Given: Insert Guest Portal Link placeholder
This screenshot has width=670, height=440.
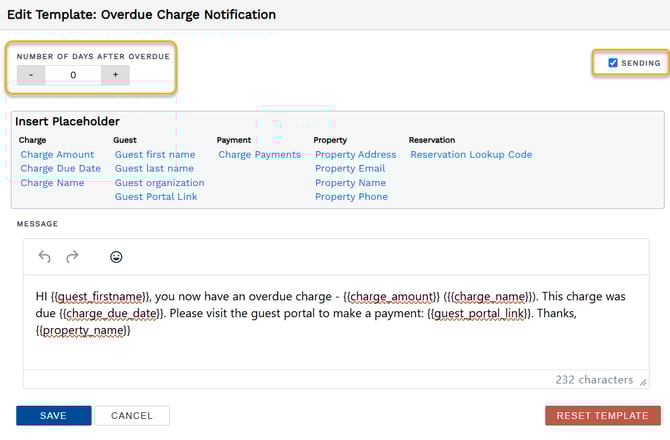Looking at the screenshot, I should pyautogui.click(x=156, y=197).
